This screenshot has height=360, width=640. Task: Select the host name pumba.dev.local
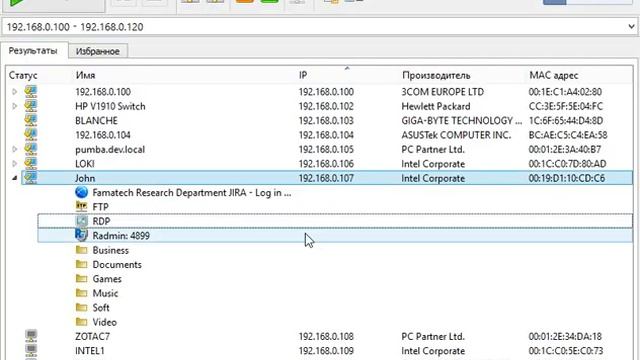[x=110, y=149]
